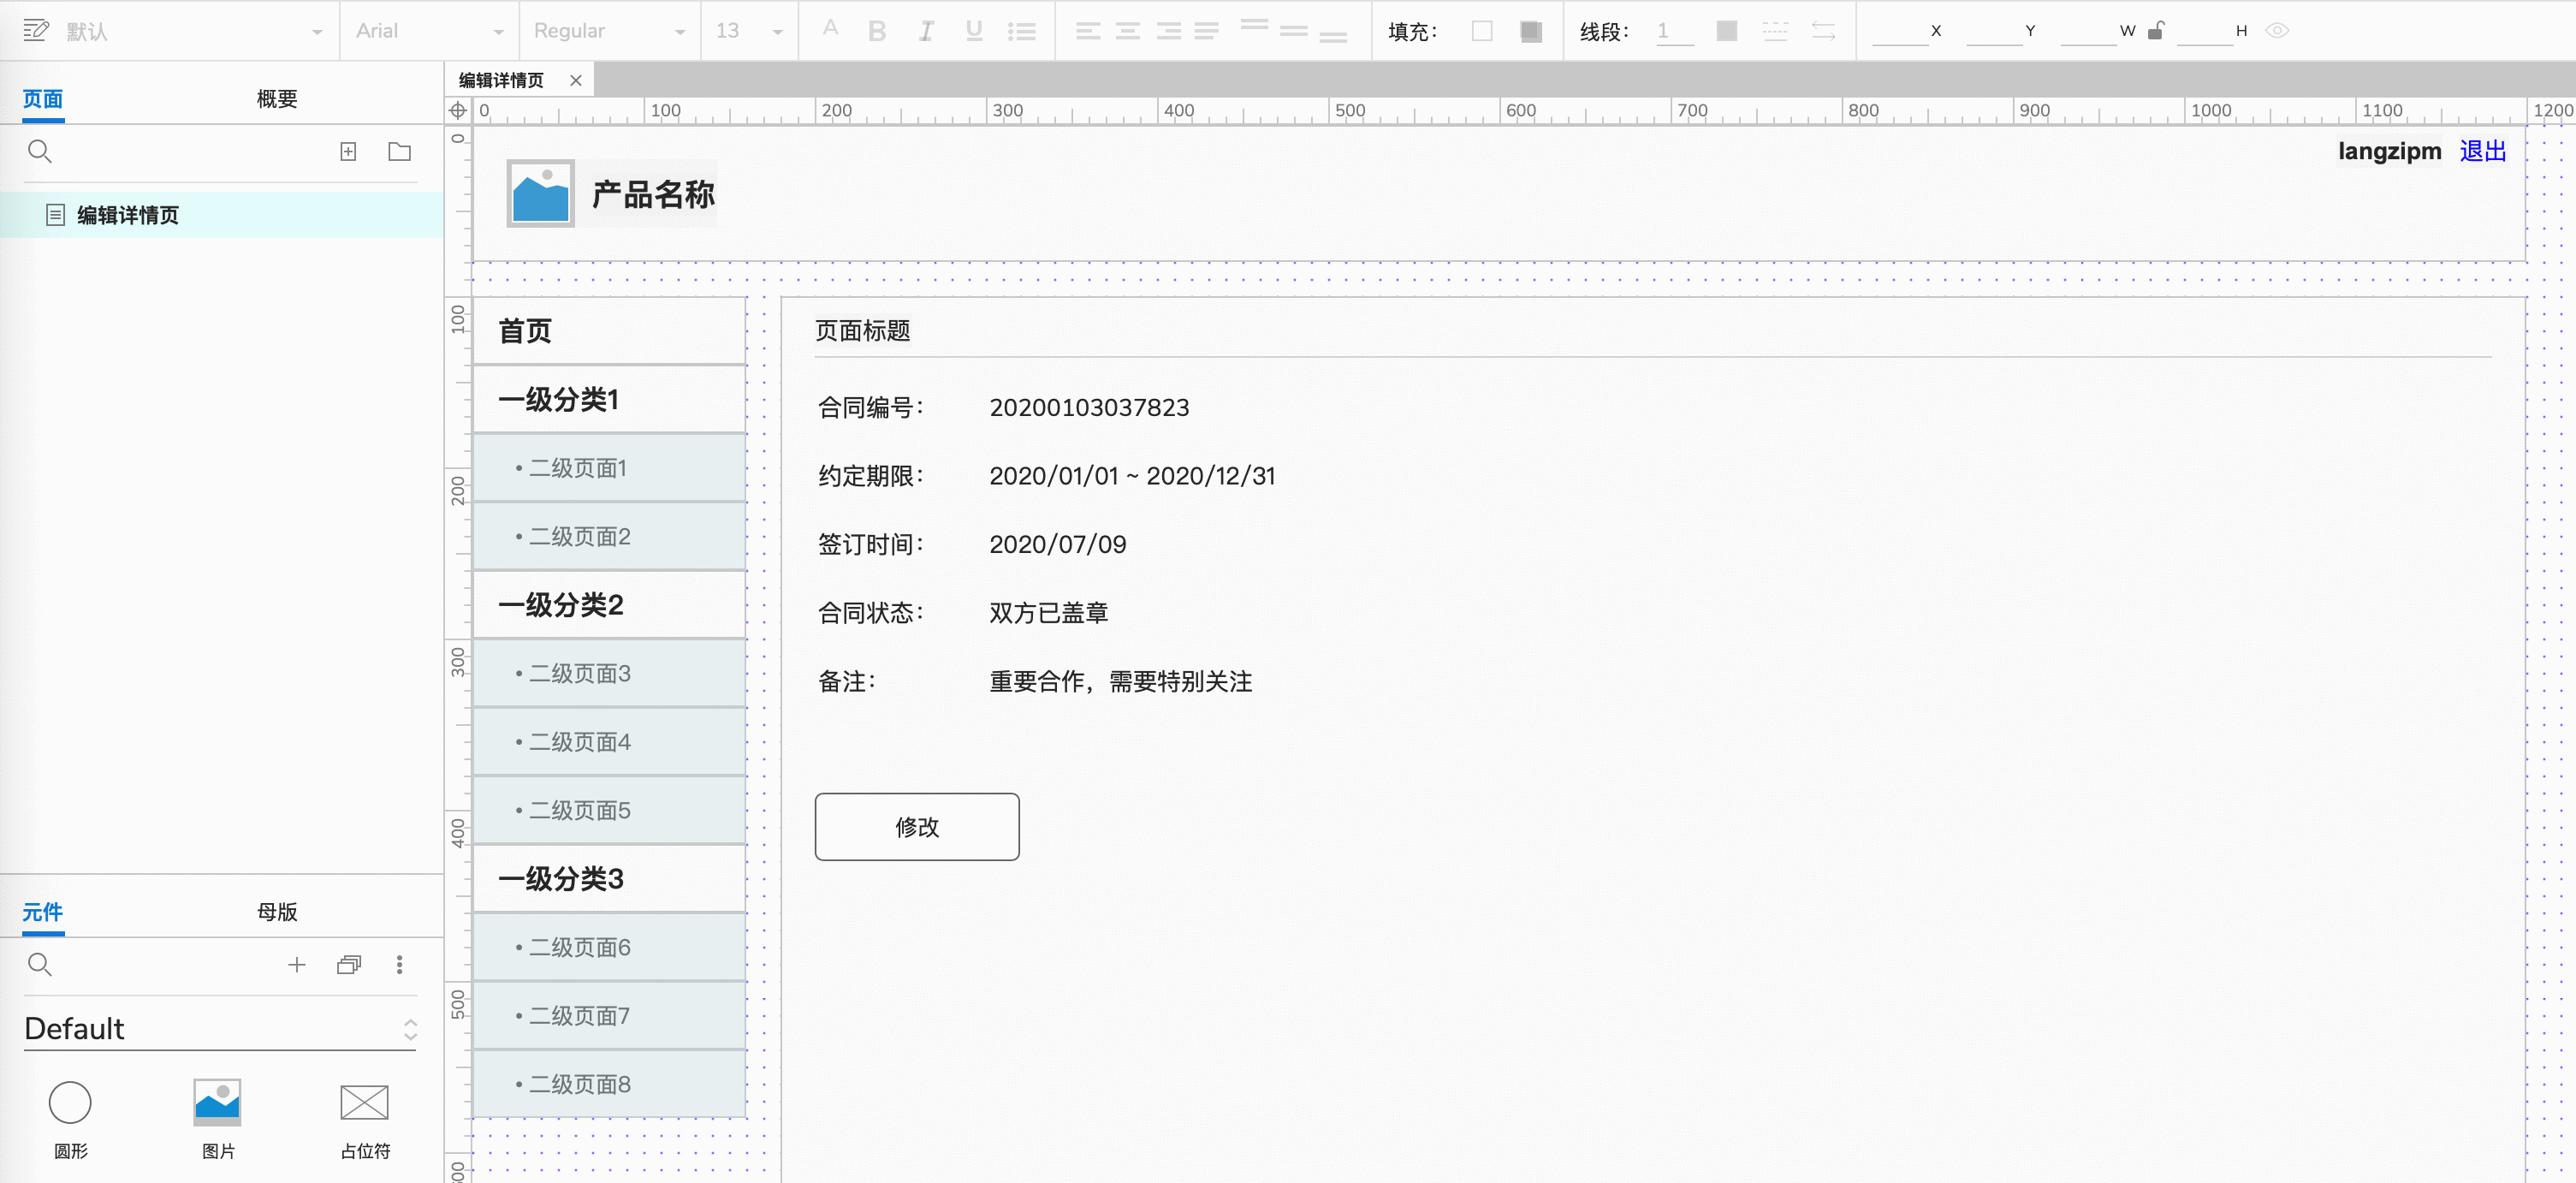
Task: Toggle widget visibility eye icon
Action: [x=2277, y=31]
